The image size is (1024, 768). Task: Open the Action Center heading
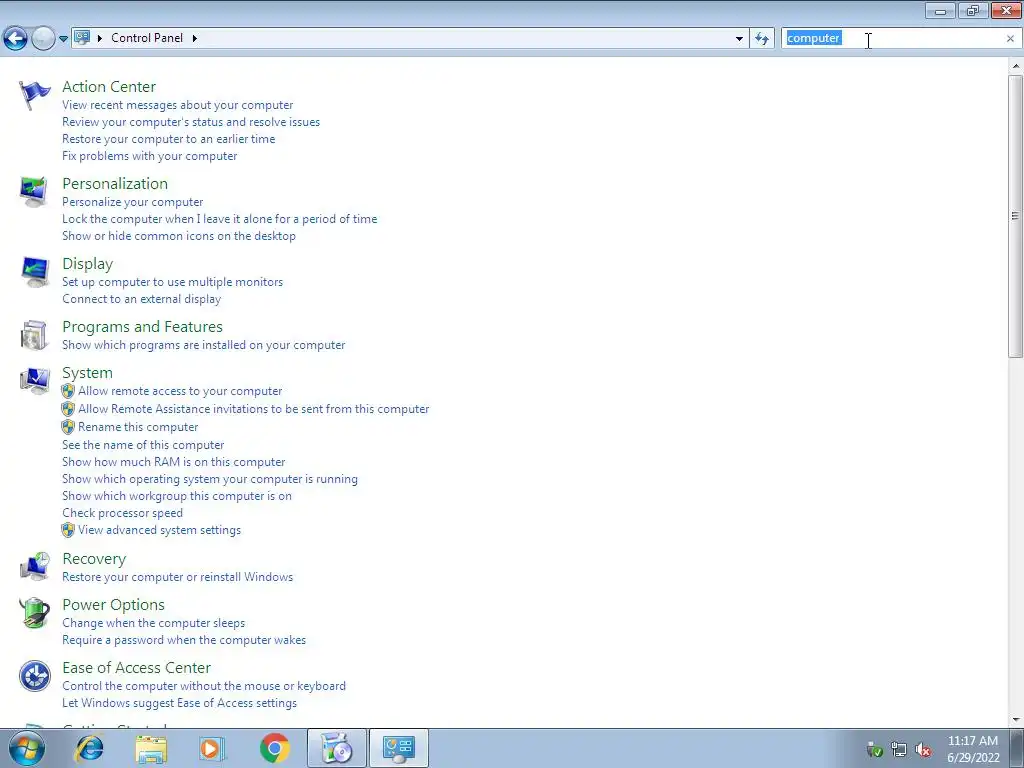109,87
